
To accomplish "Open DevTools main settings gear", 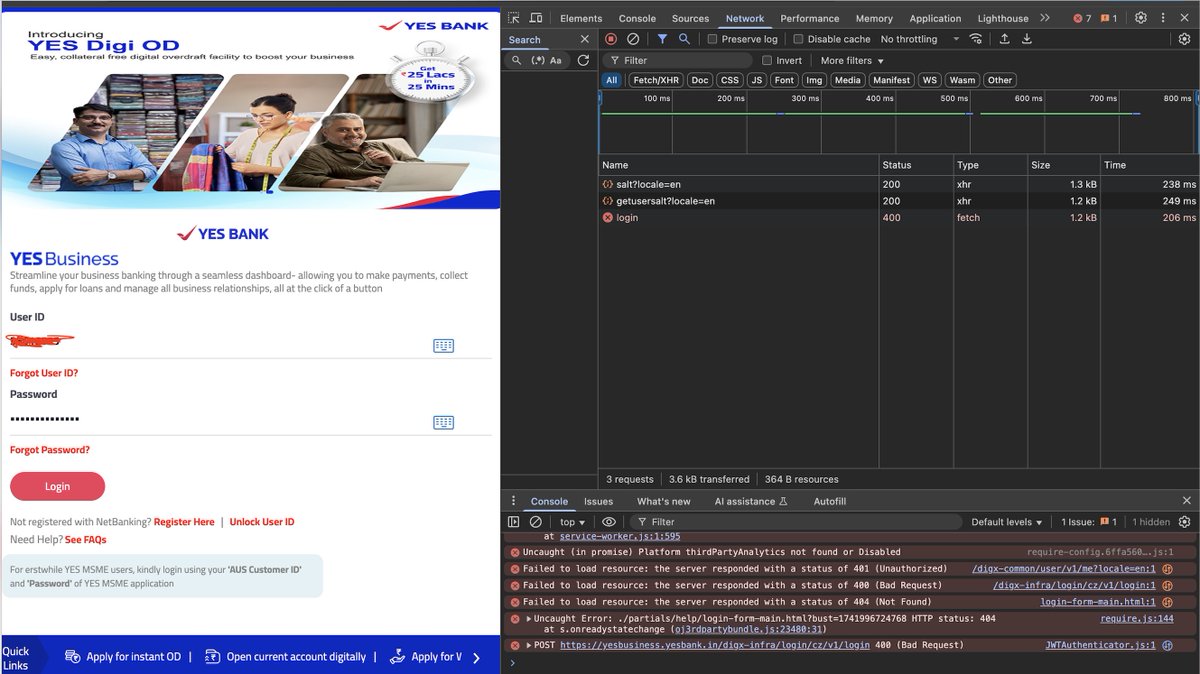I will [1140, 18].
